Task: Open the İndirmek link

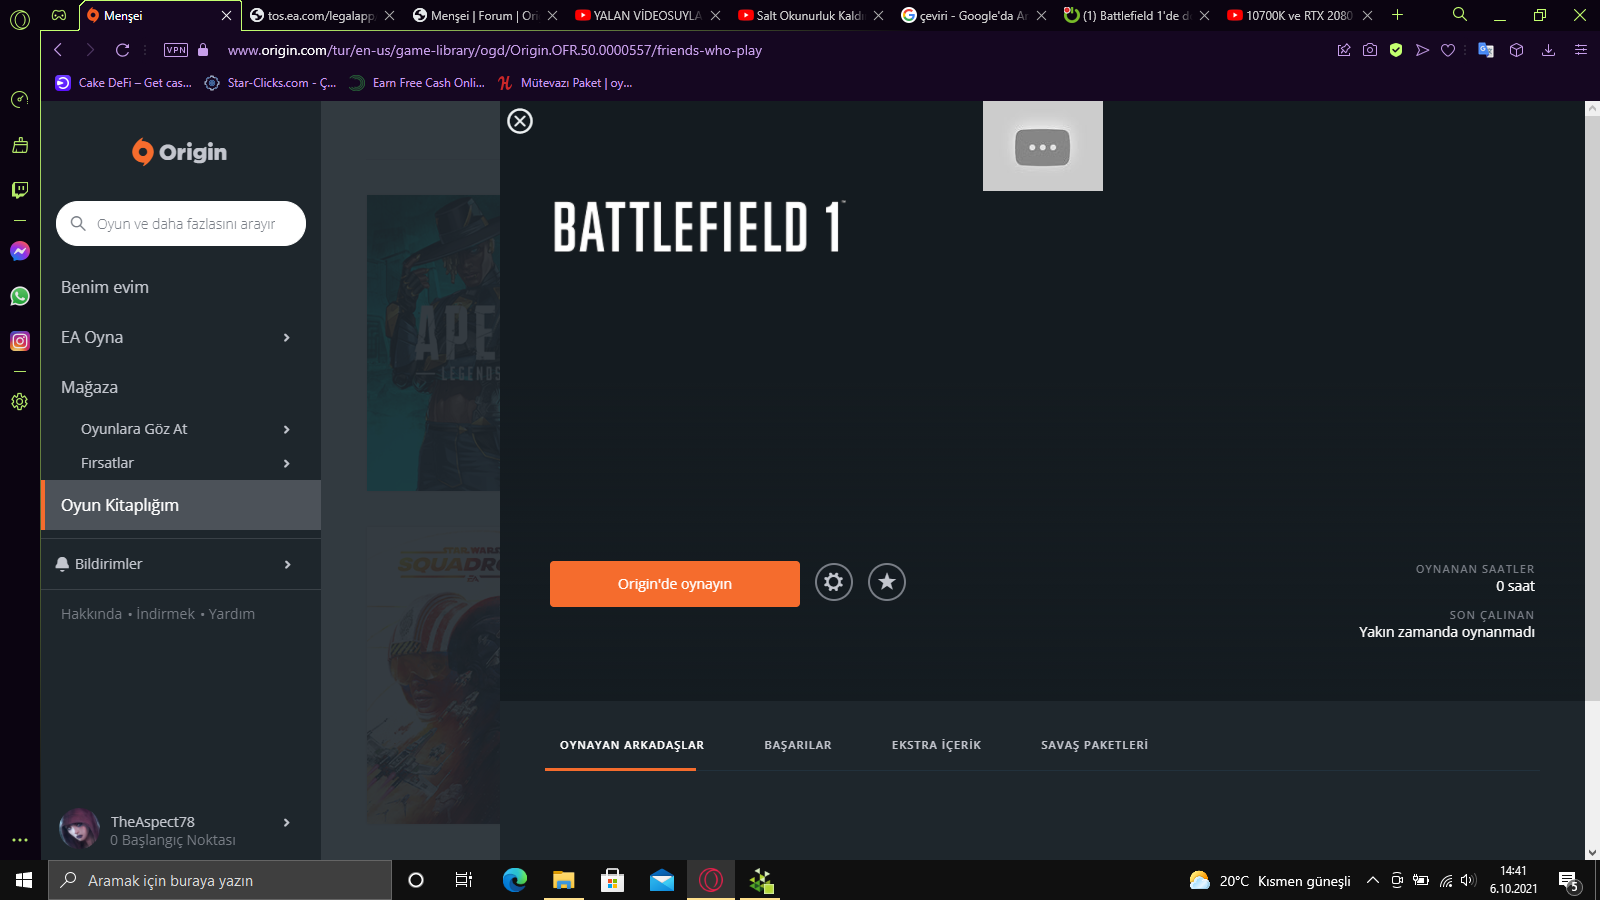Action: pyautogui.click(x=166, y=614)
